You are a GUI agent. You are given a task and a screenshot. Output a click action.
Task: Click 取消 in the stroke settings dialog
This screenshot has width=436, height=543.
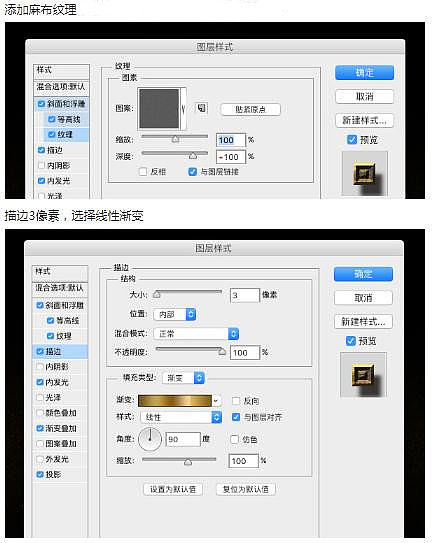[363, 298]
